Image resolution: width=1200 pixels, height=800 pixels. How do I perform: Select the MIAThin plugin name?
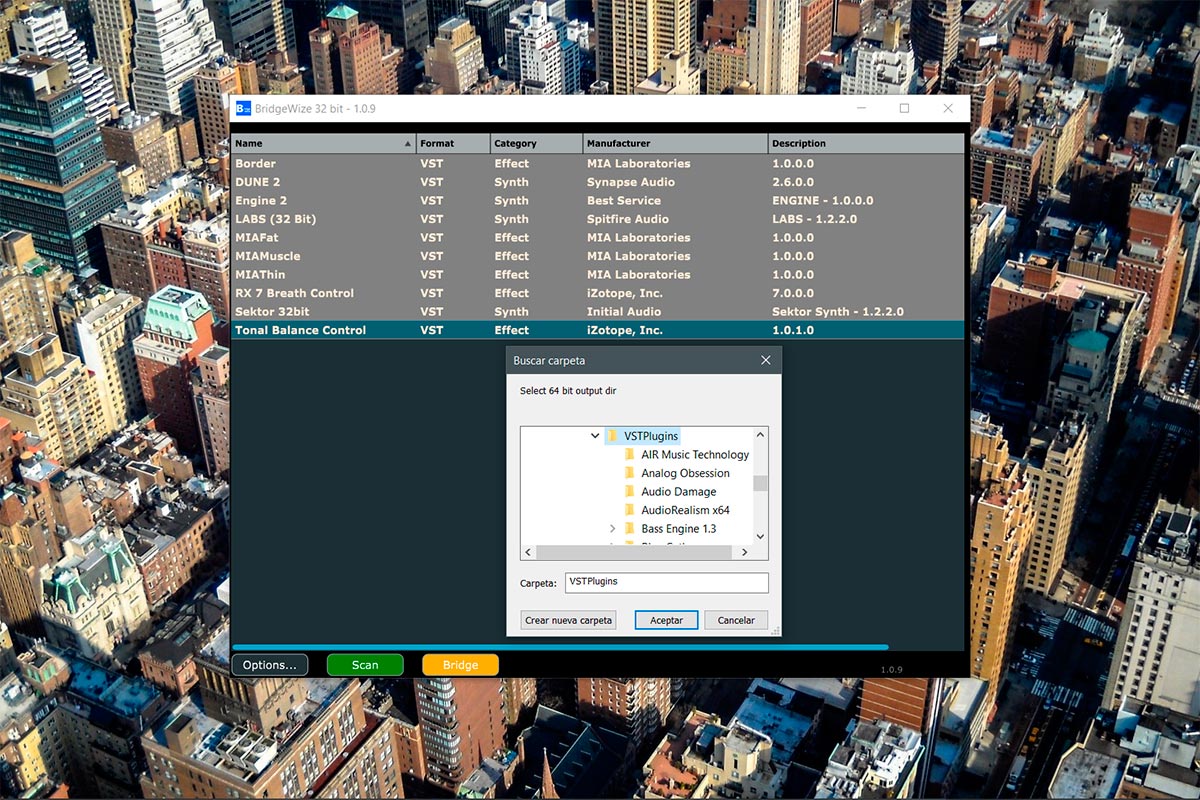point(261,275)
